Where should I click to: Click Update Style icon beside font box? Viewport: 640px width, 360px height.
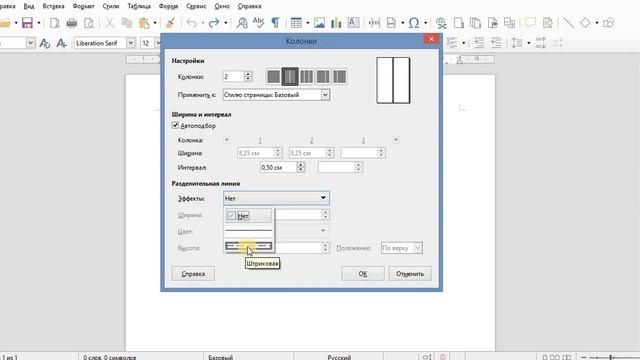(45, 43)
